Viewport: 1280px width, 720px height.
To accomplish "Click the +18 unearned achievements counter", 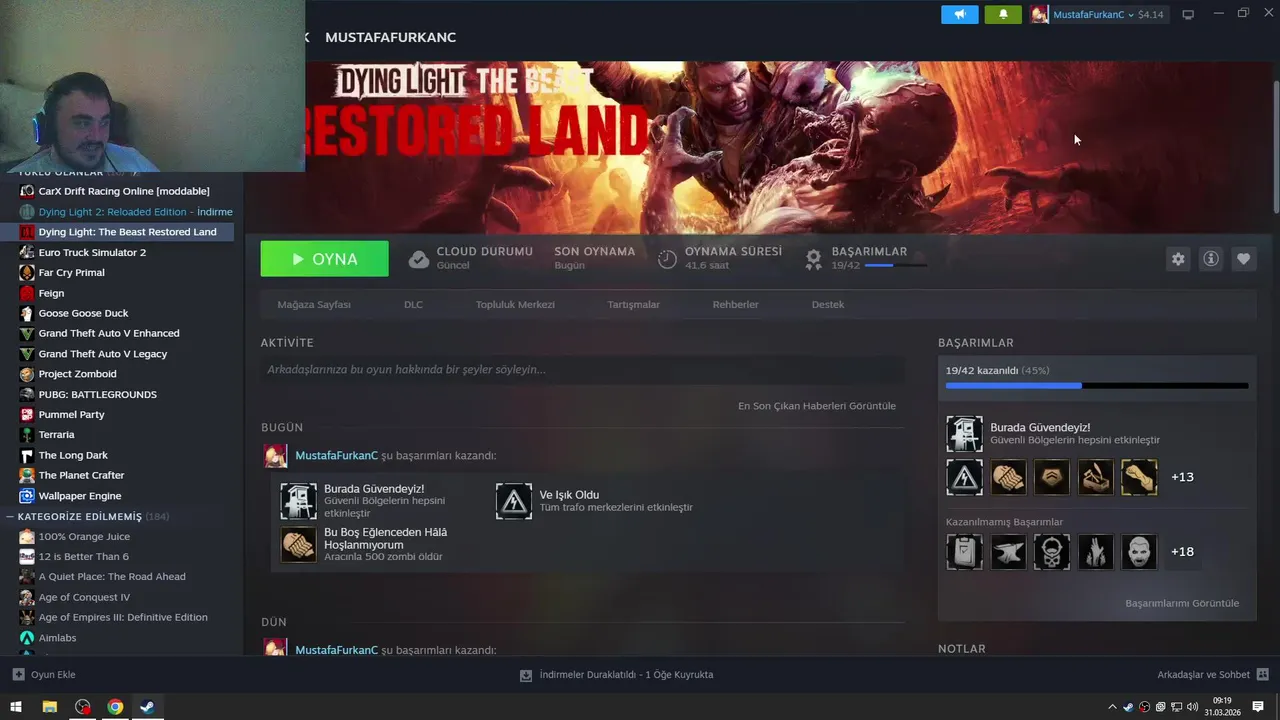I will click(1182, 552).
